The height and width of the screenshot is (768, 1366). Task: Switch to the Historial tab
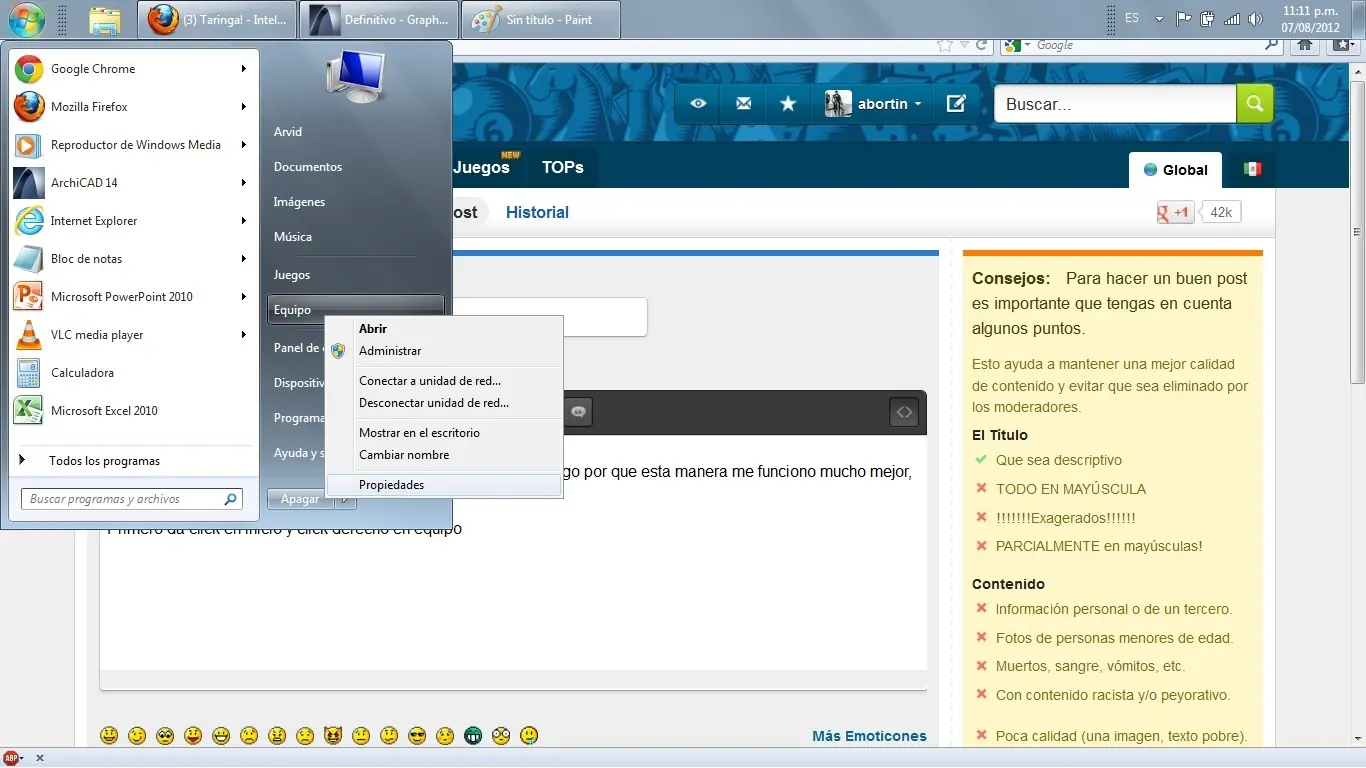click(537, 212)
